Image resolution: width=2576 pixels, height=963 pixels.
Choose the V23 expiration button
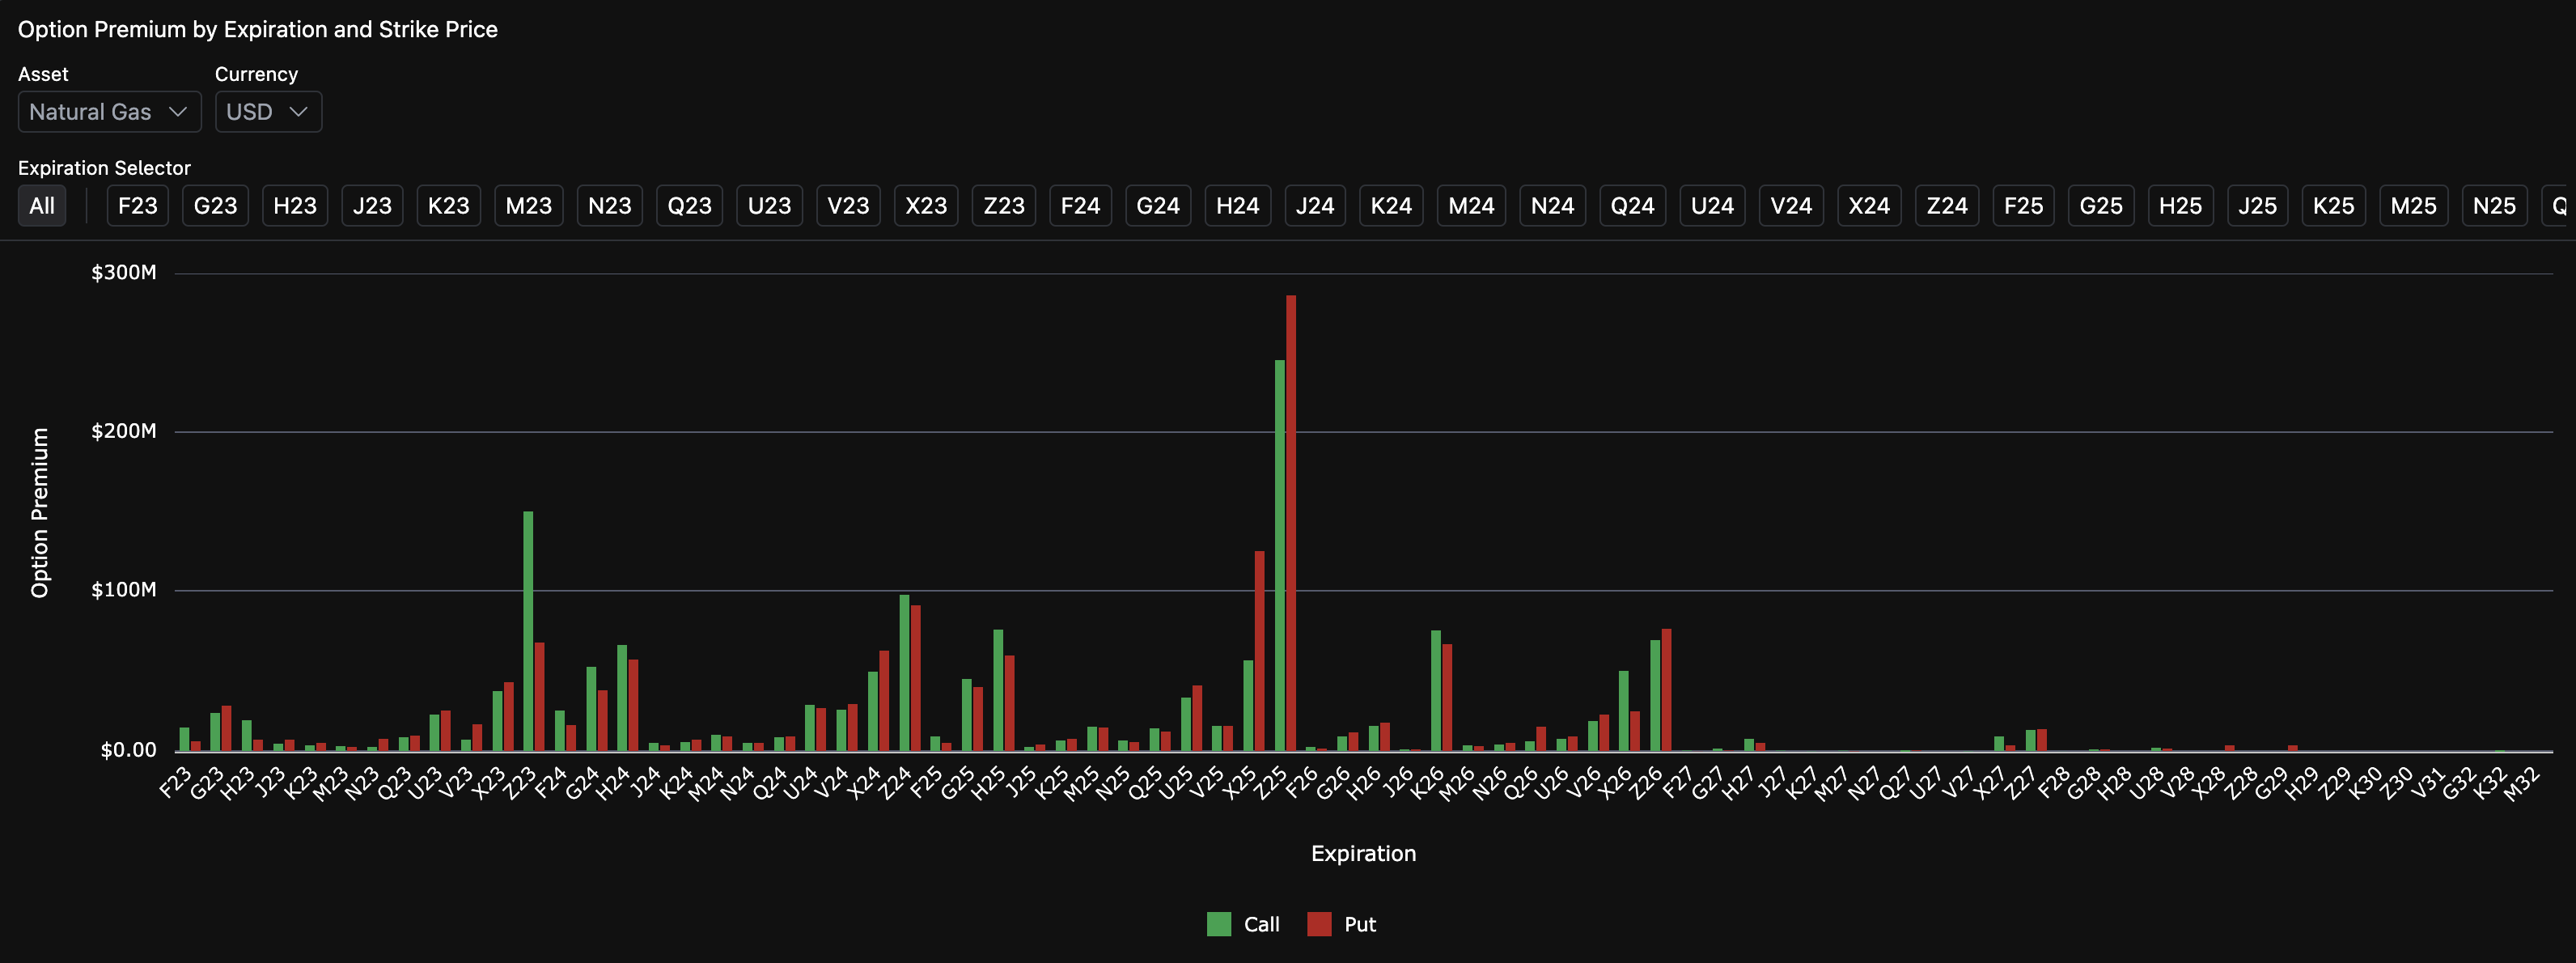pyautogui.click(x=848, y=206)
